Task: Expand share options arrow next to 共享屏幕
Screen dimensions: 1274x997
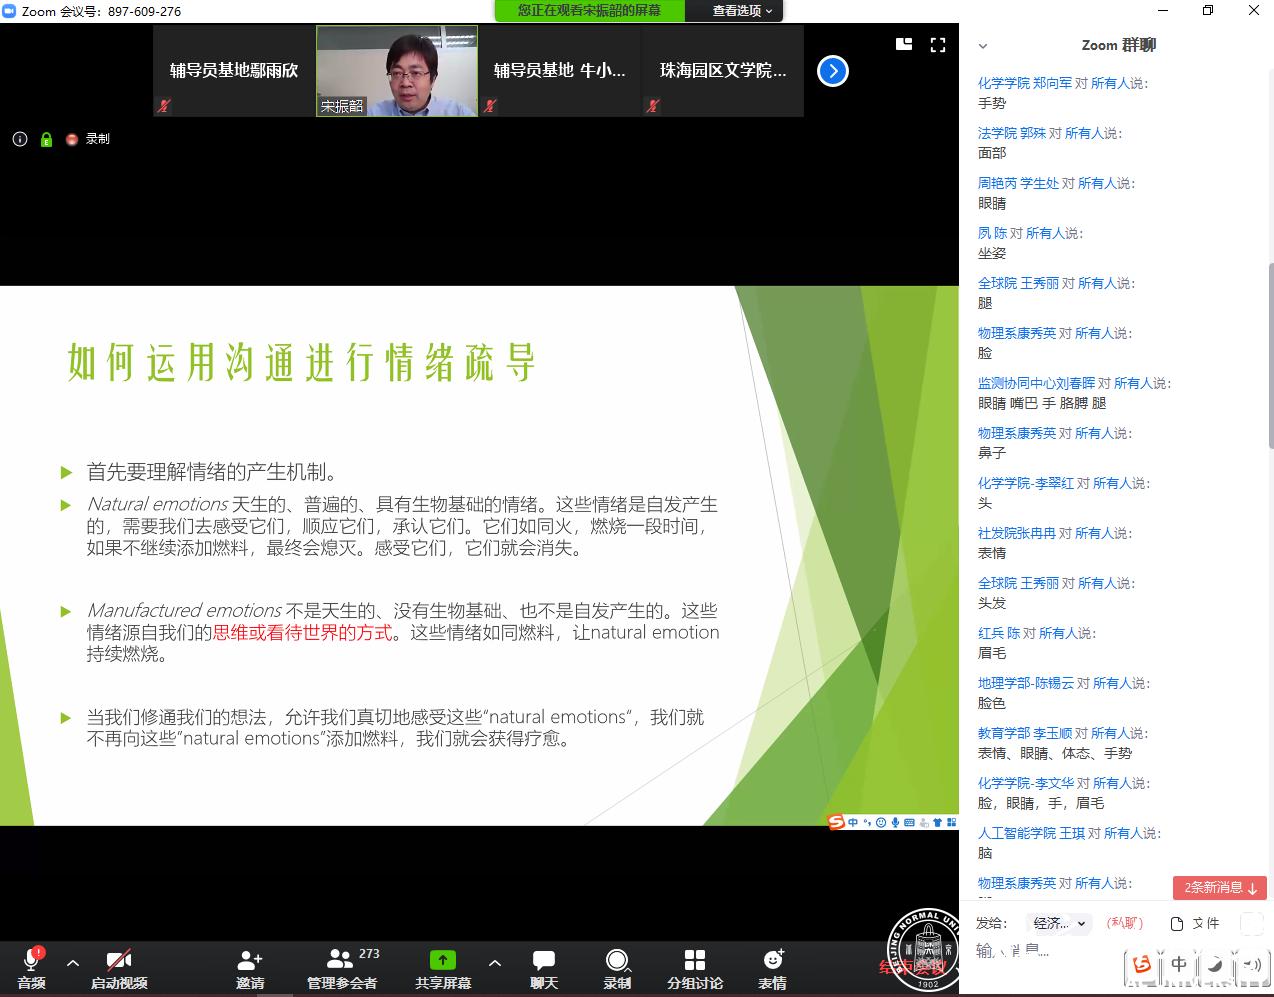Action: (495, 963)
